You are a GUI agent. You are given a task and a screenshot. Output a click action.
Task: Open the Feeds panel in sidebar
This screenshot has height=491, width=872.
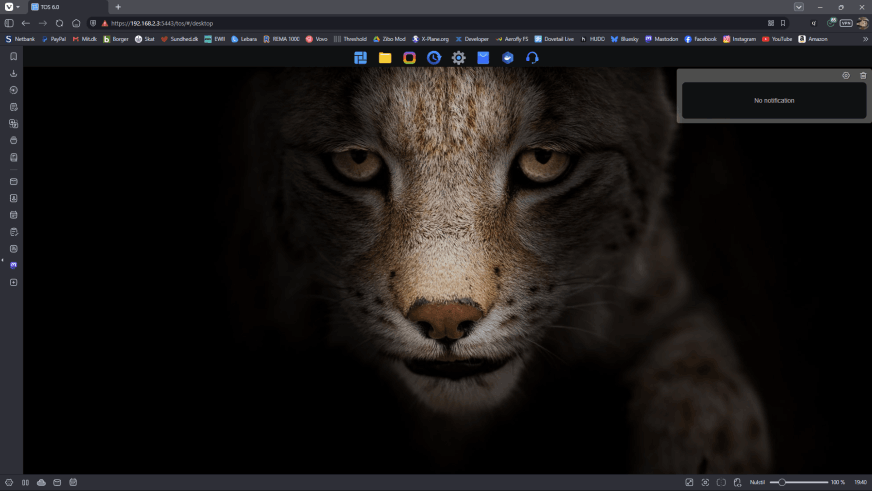tap(13, 249)
